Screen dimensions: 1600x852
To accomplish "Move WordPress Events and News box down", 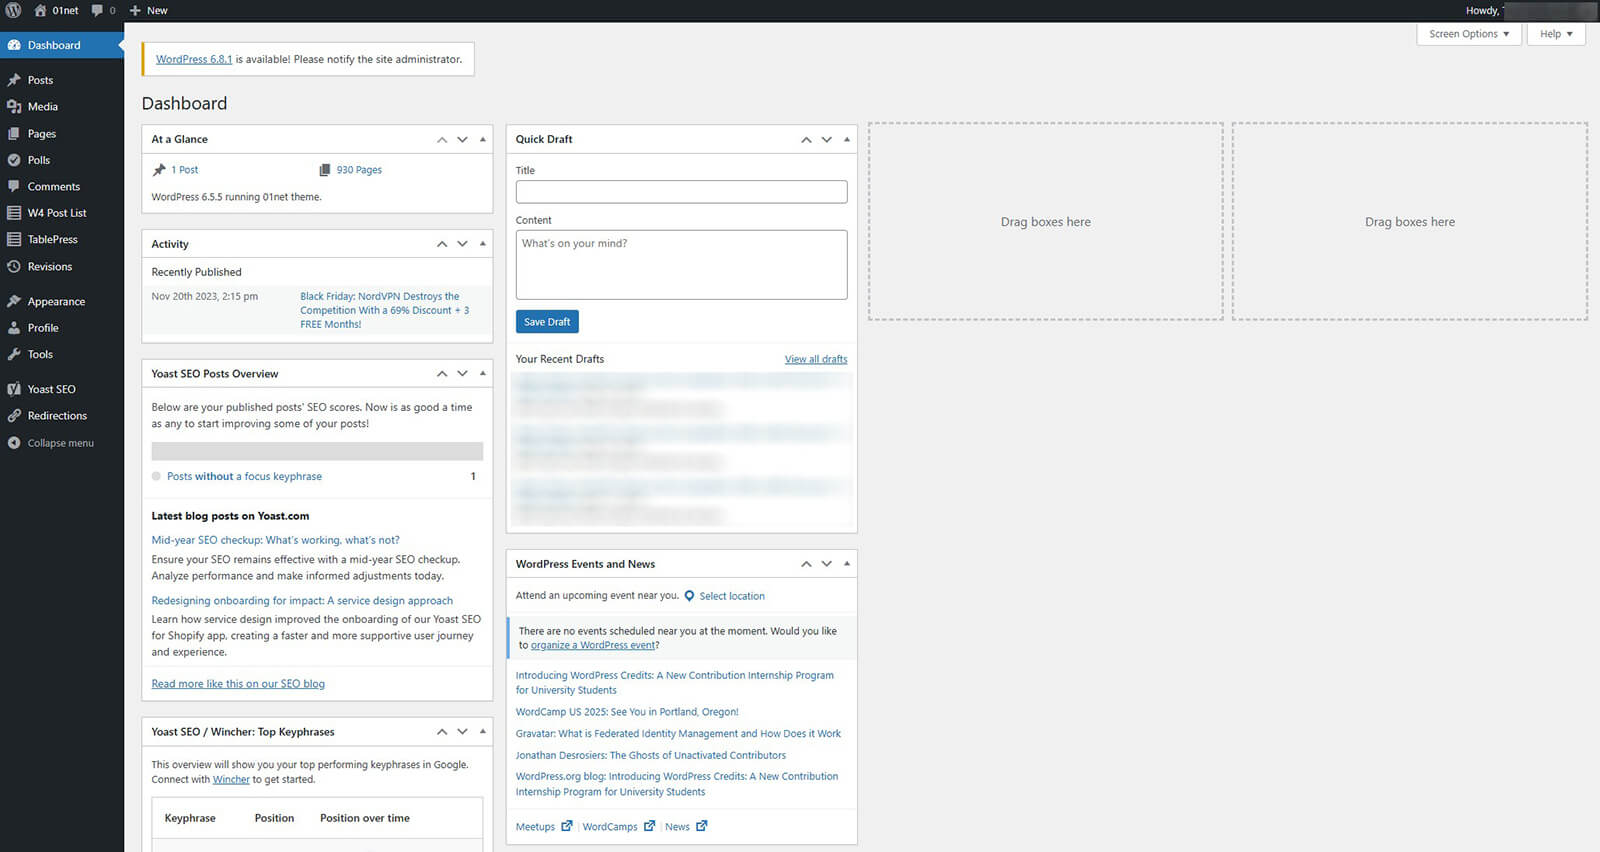I will pyautogui.click(x=826, y=564).
